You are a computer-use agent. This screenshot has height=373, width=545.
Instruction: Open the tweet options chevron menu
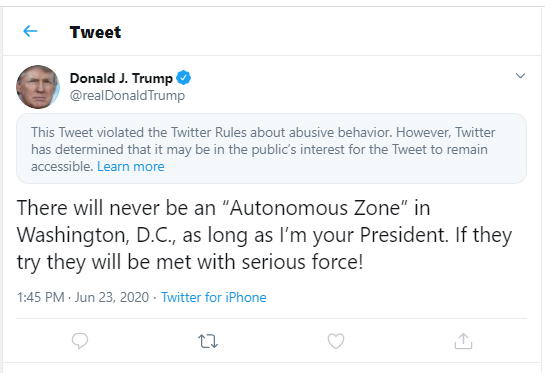[520, 75]
